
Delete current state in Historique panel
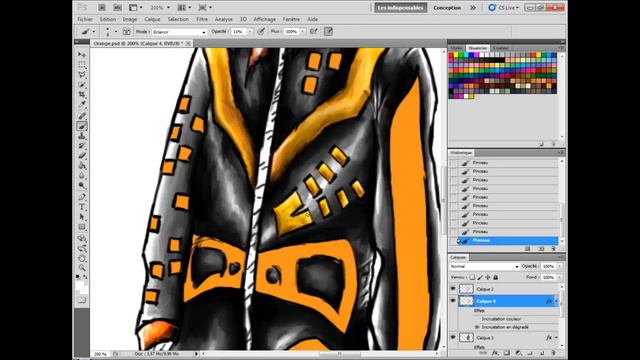pos(553,248)
